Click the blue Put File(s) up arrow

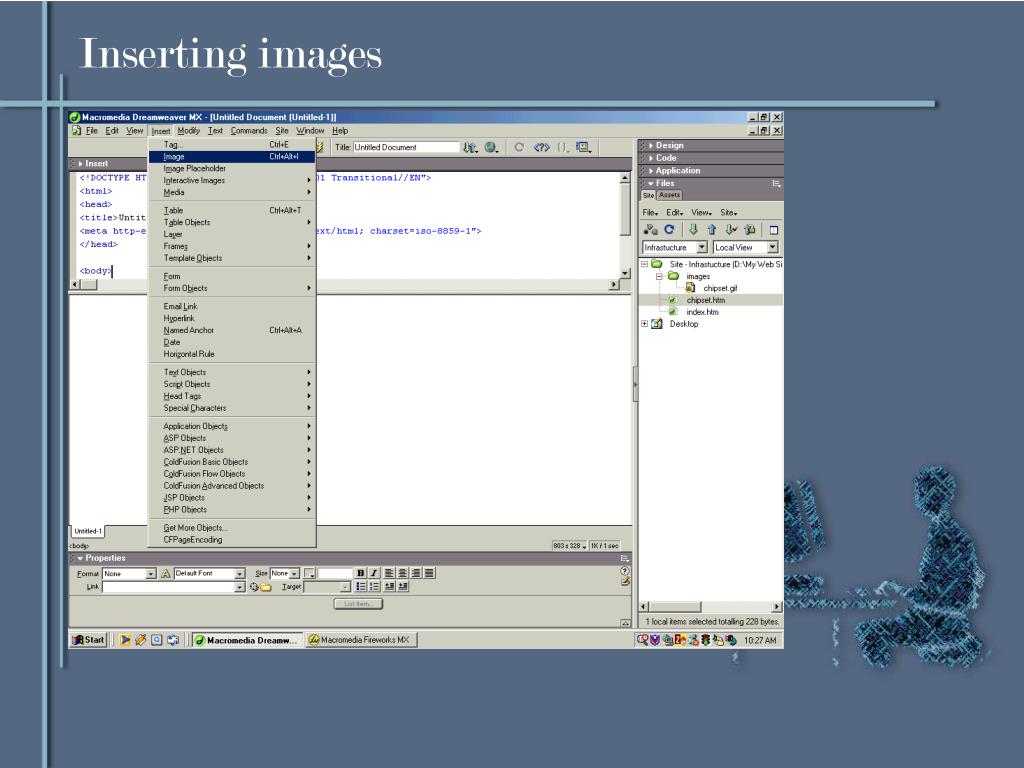coord(712,229)
